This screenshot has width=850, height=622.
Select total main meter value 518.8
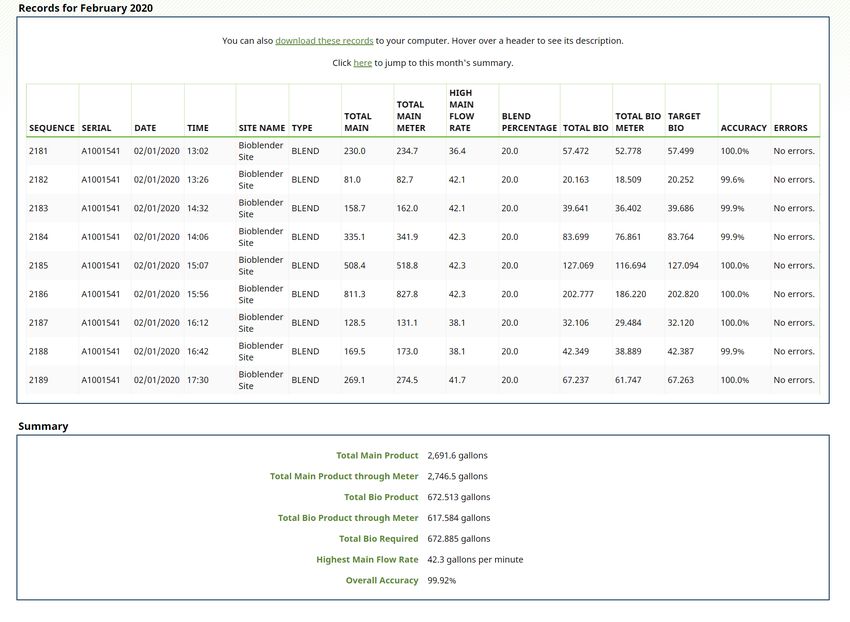coord(407,266)
